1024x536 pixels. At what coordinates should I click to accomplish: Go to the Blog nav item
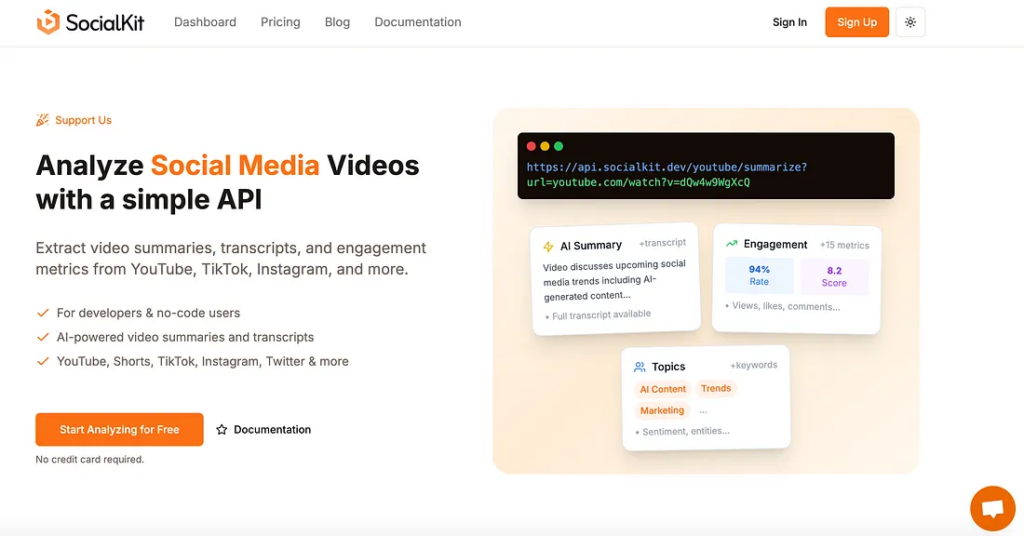[337, 22]
